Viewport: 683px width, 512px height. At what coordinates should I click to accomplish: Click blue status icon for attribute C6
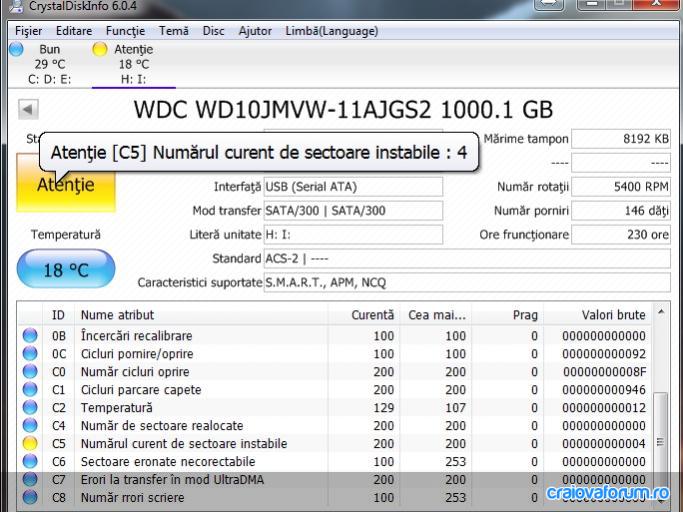coord(30,461)
